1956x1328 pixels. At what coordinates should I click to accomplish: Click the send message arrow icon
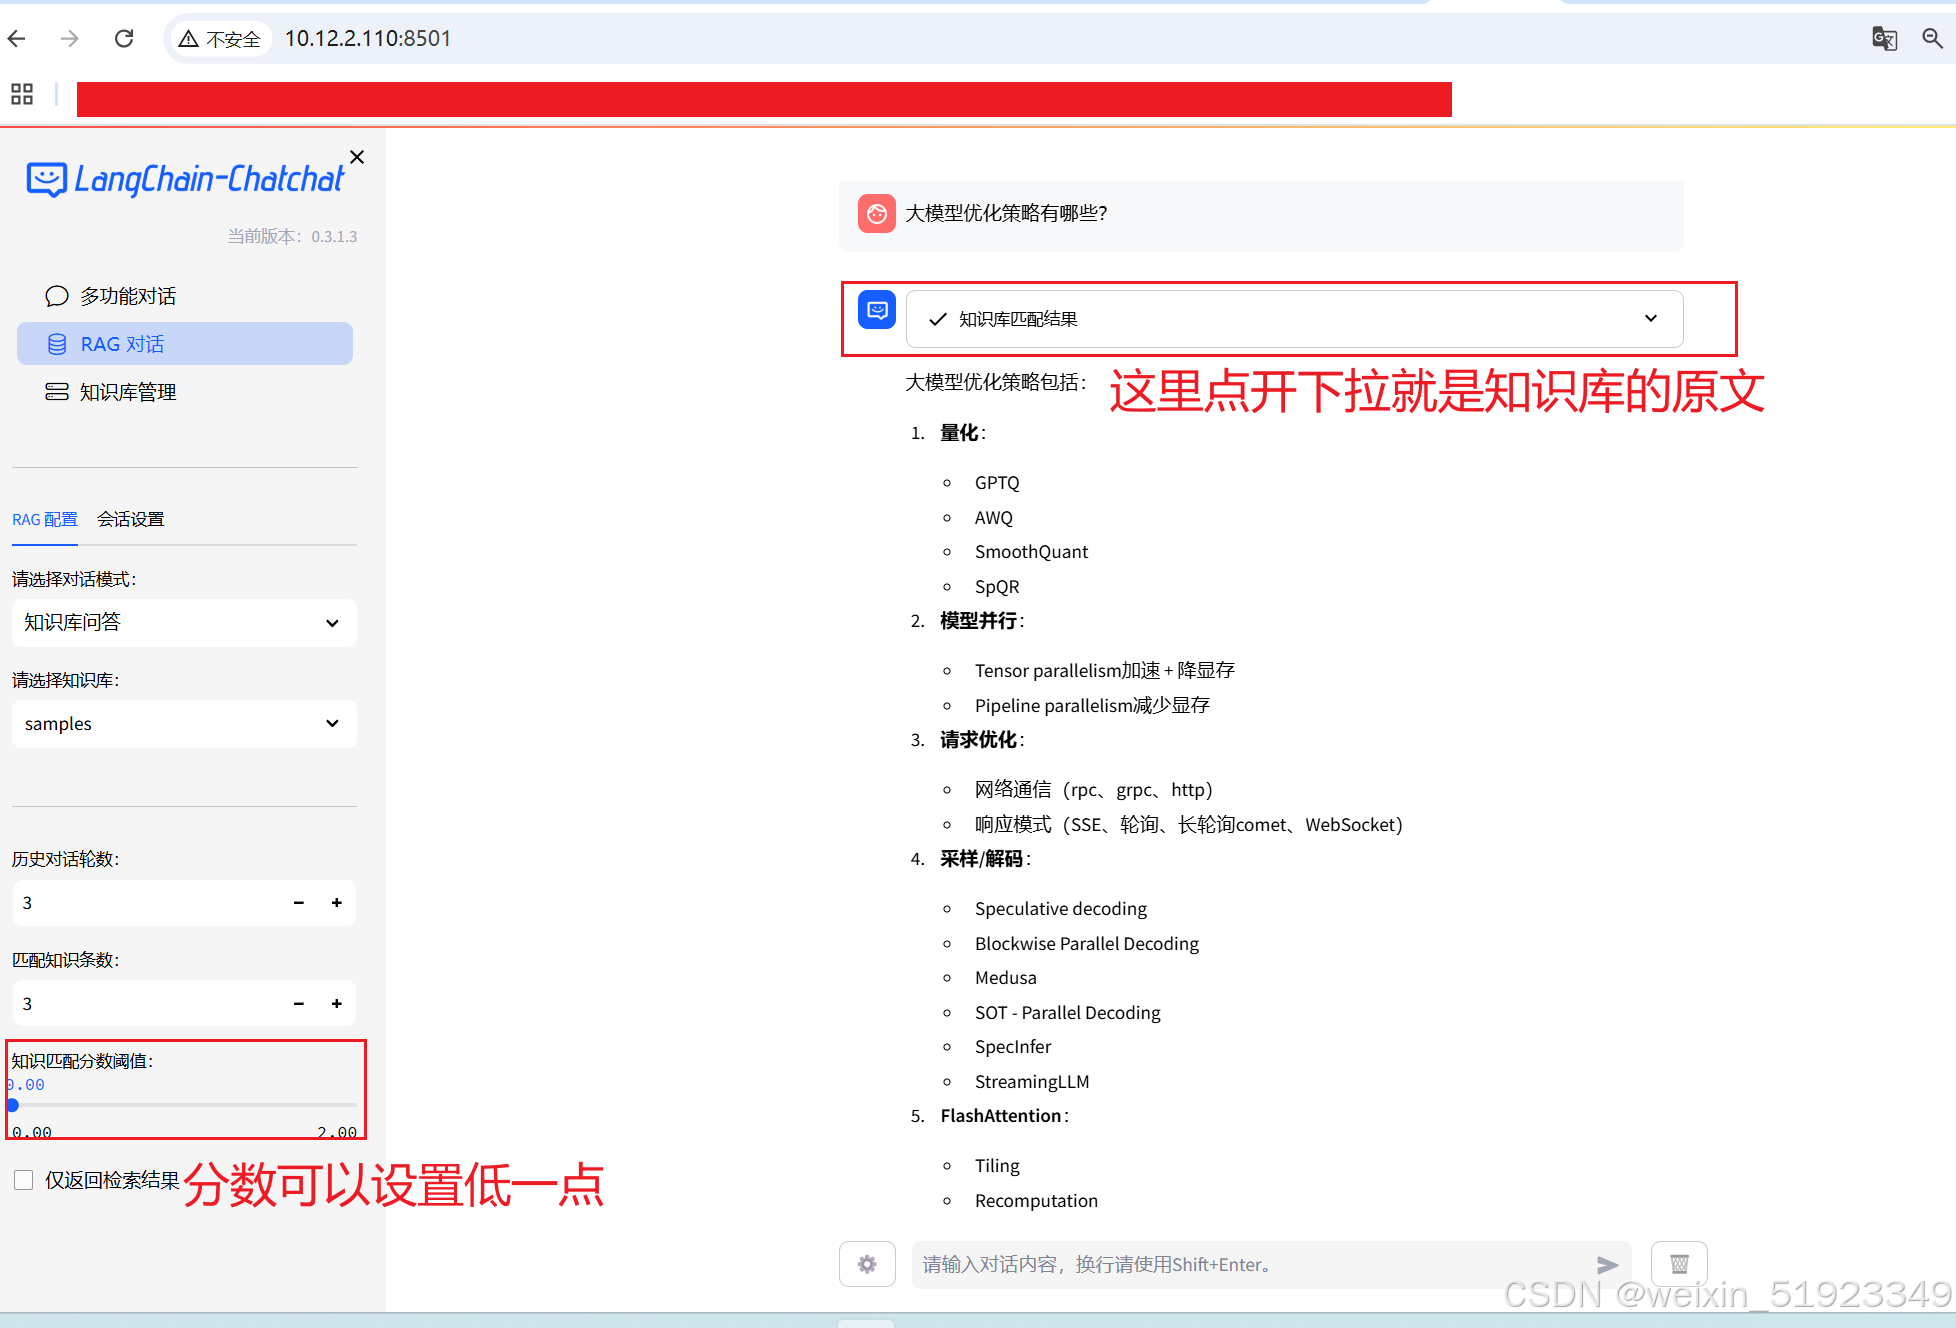[1607, 1265]
